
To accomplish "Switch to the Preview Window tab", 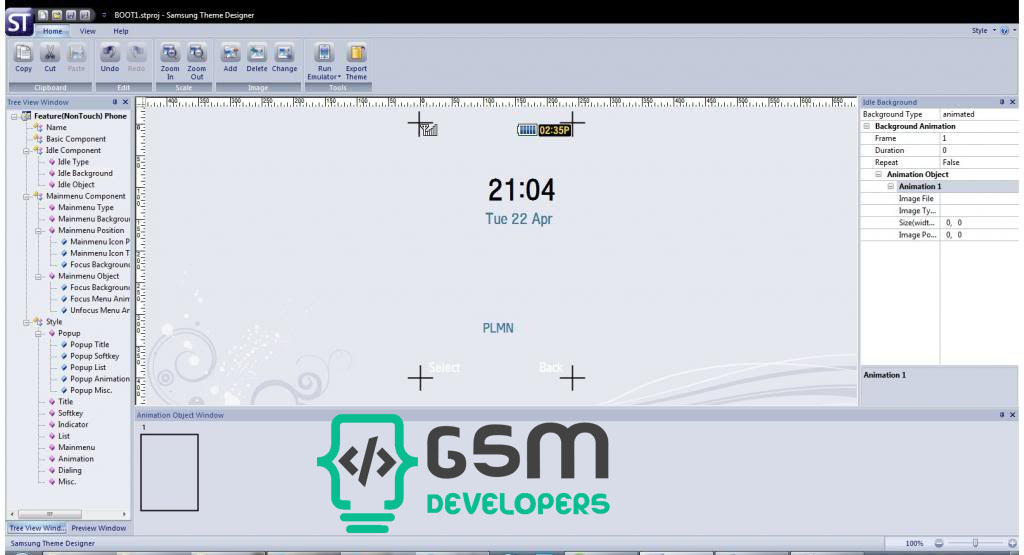I will coord(98,528).
